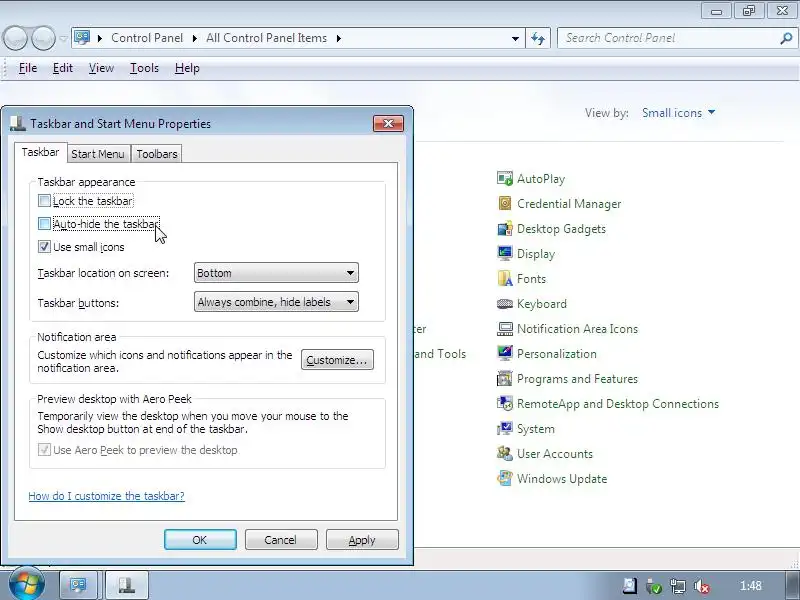Click the Show desktop button at taskbar end
Image resolution: width=800 pixels, height=600 pixels.
792,585
